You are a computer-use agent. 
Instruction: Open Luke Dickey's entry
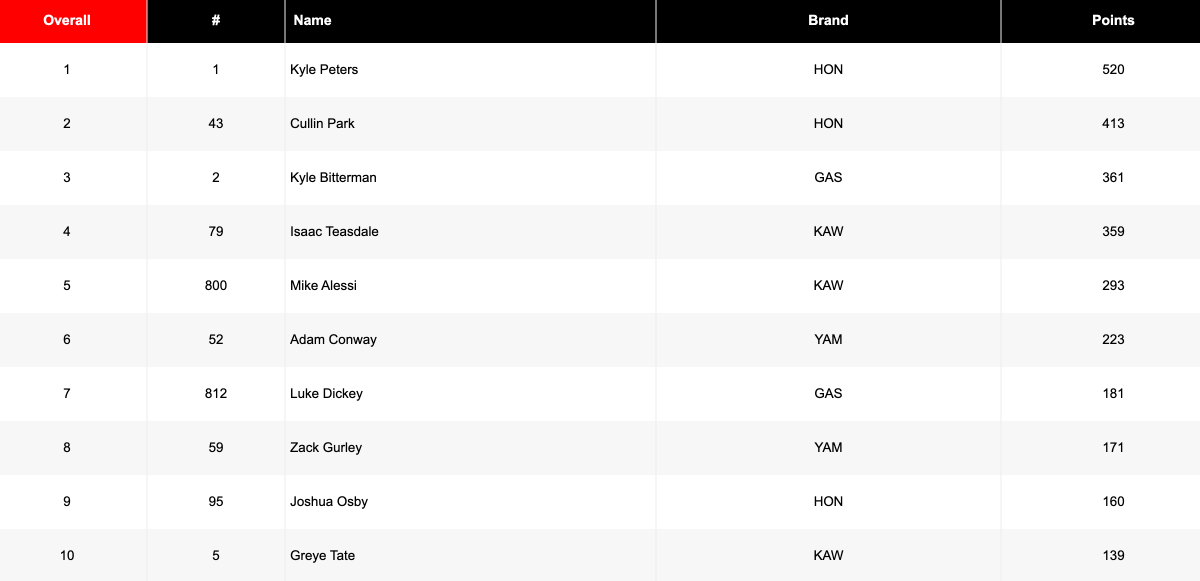[326, 394]
